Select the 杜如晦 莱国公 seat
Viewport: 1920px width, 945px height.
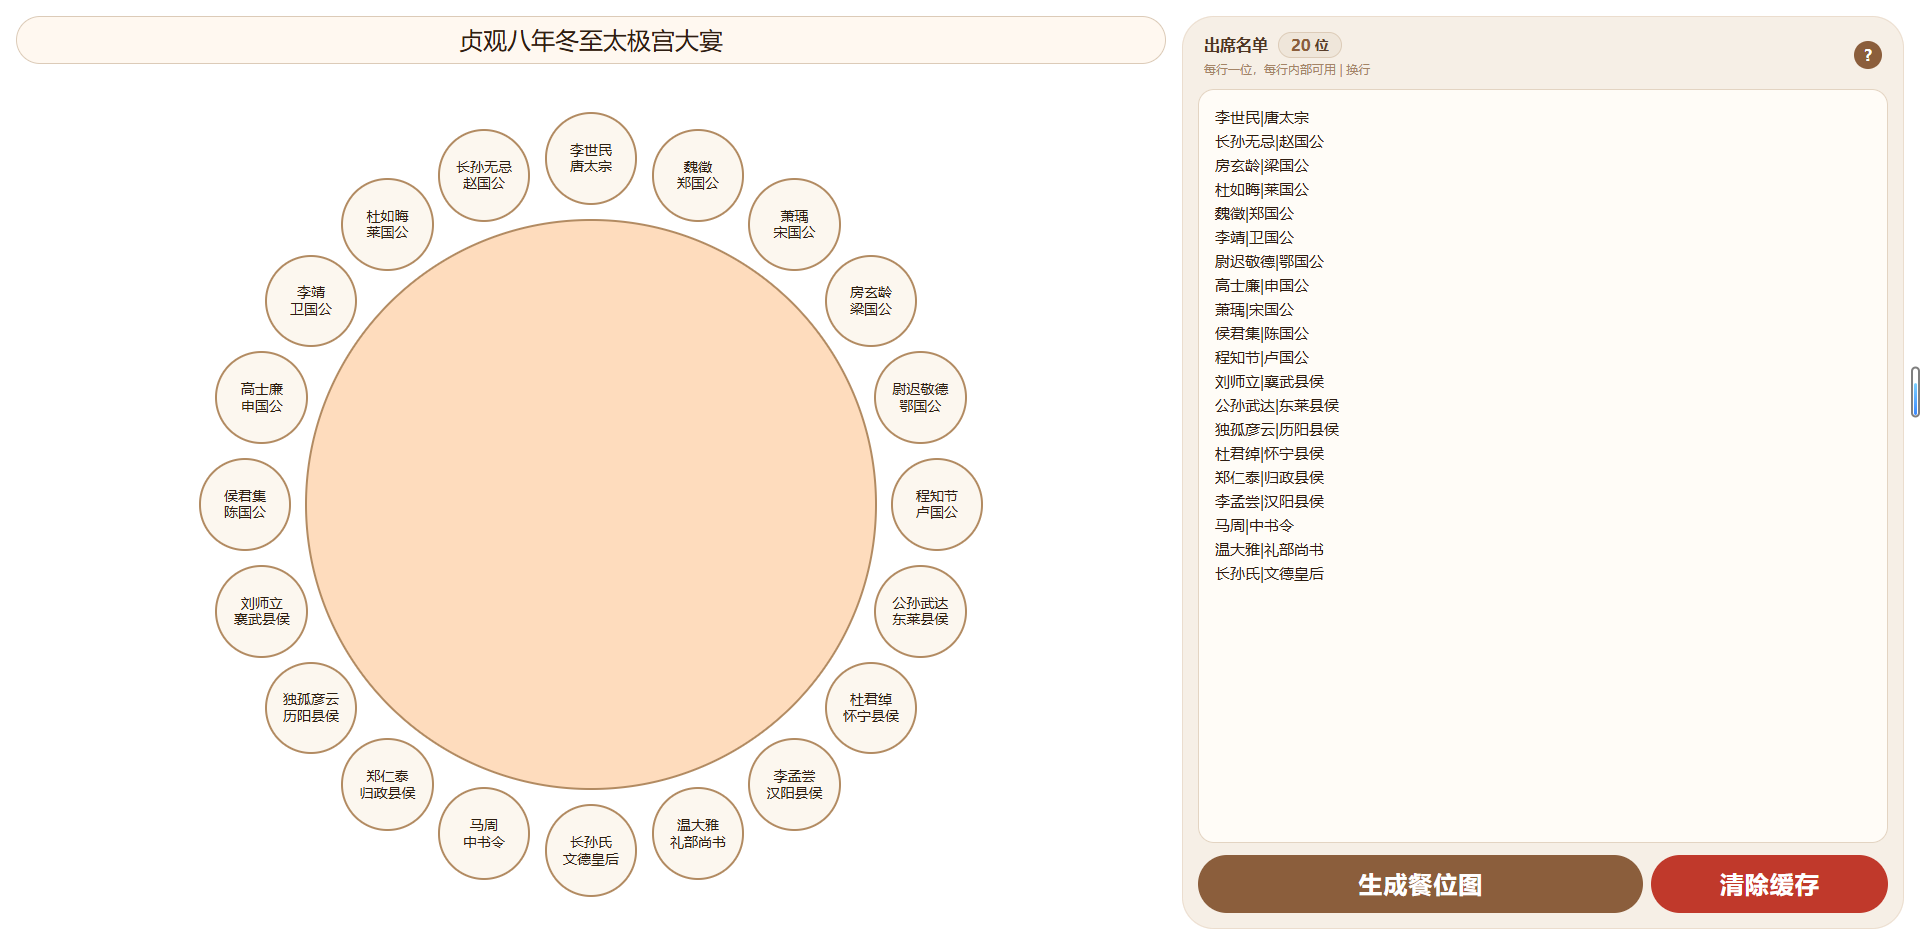388,224
